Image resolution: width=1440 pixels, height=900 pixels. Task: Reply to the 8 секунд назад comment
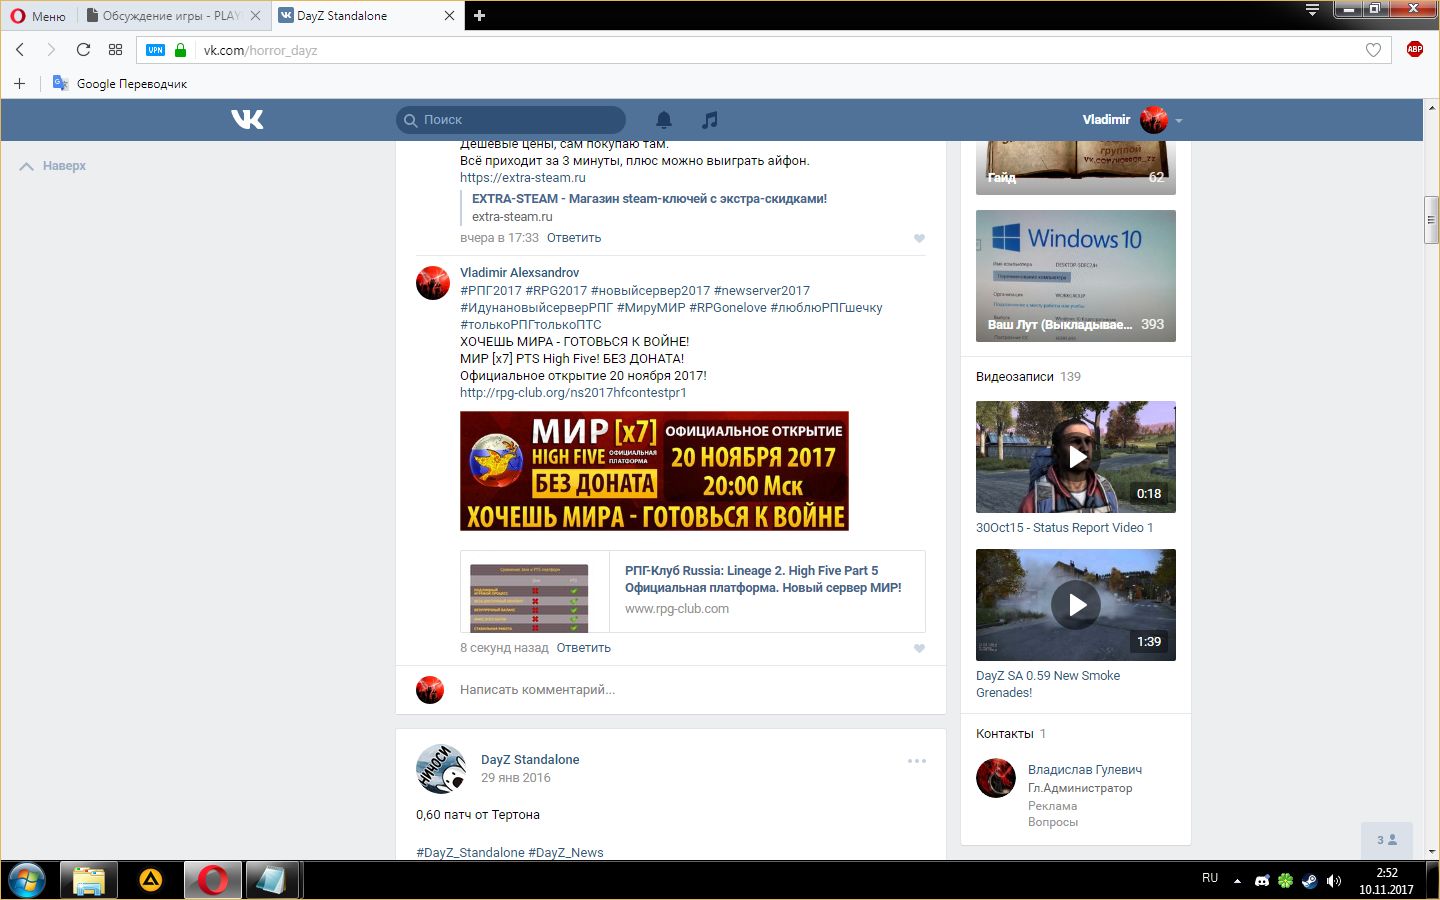pos(583,648)
